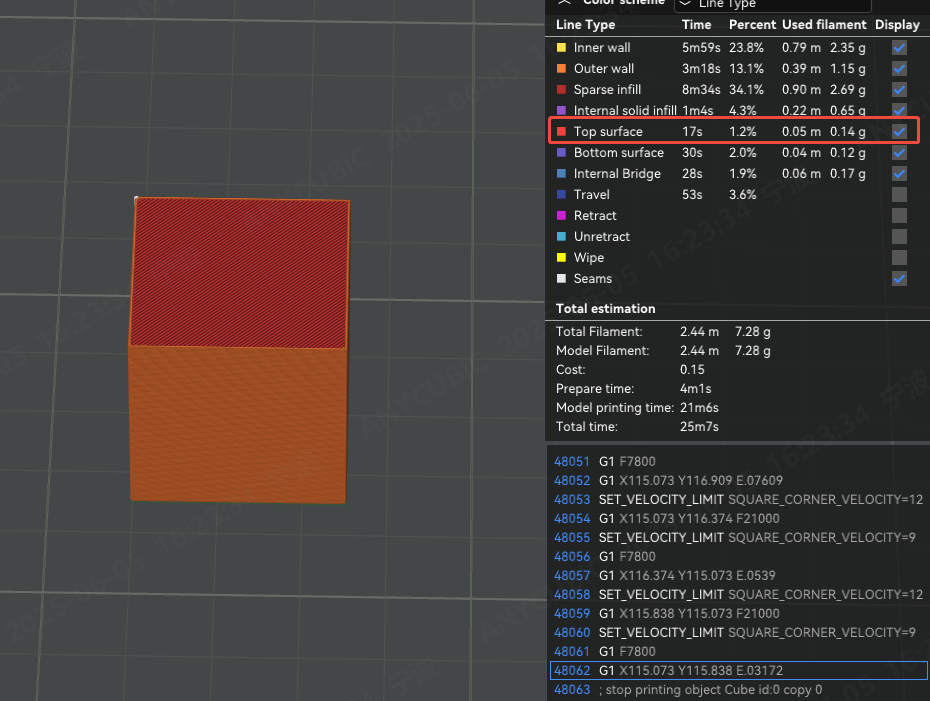Click the Total estimation heading
930x701 pixels.
coord(606,308)
